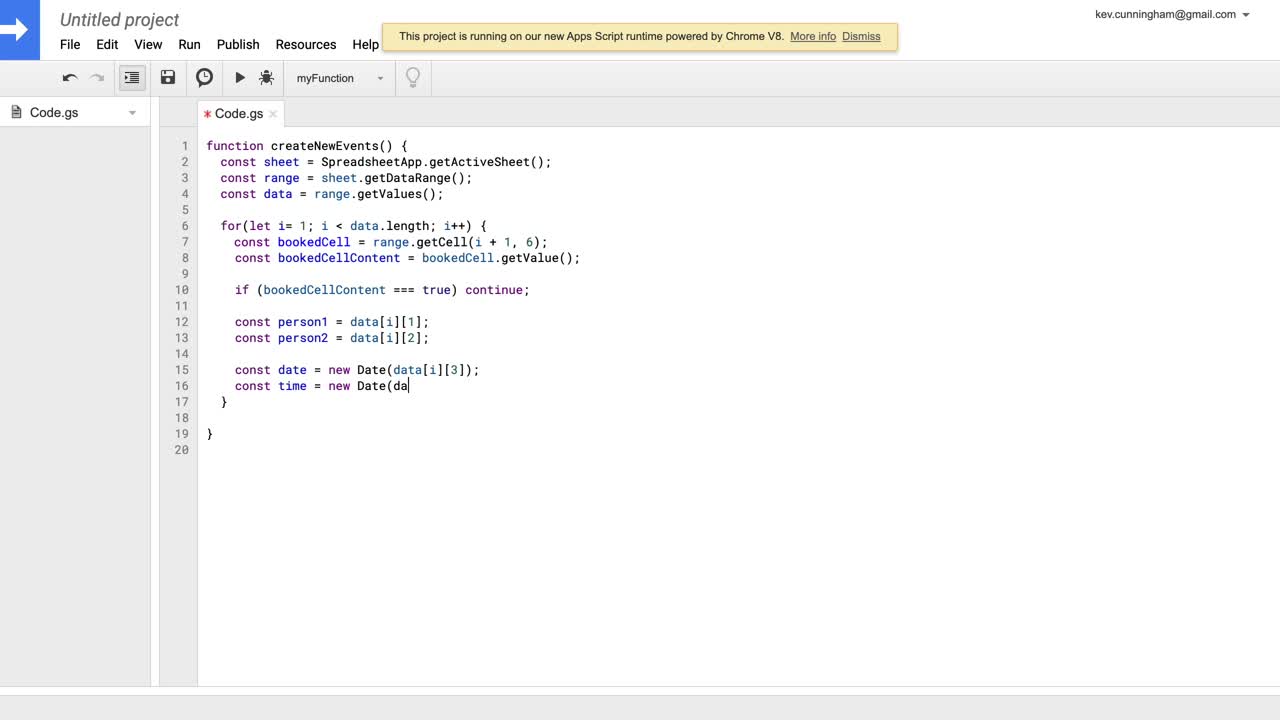Click the lightbulb hint icon
Screen dimensions: 1280x720
click(413, 77)
